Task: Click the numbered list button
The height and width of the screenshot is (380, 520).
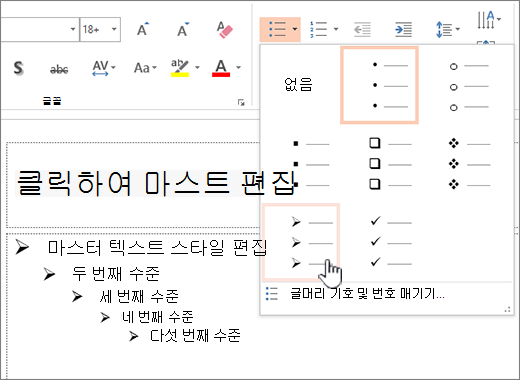Action: click(318, 29)
